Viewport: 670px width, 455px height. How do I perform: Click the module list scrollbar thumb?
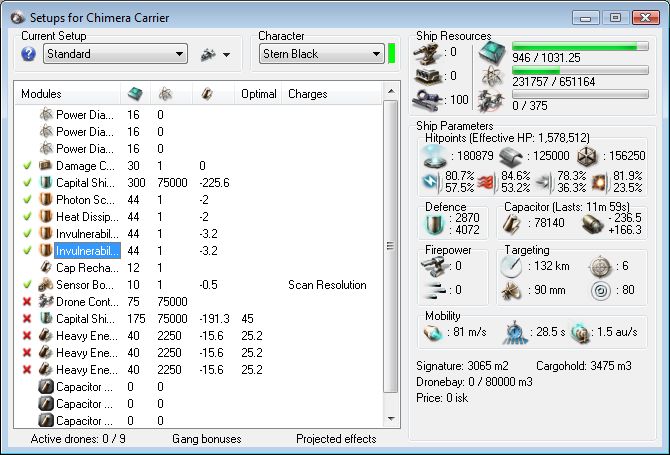click(391, 246)
